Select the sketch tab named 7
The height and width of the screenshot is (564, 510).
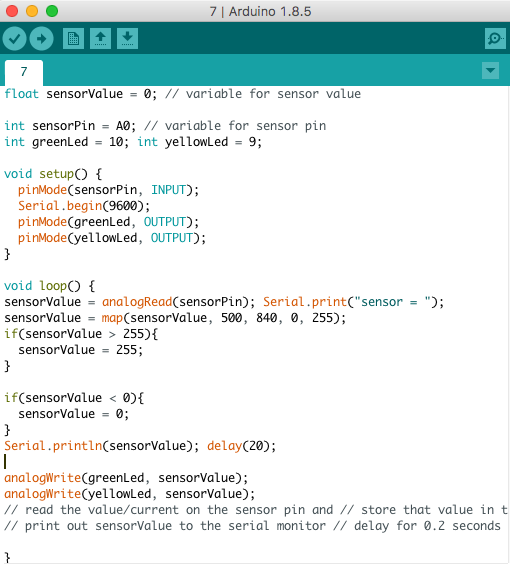click(24, 72)
